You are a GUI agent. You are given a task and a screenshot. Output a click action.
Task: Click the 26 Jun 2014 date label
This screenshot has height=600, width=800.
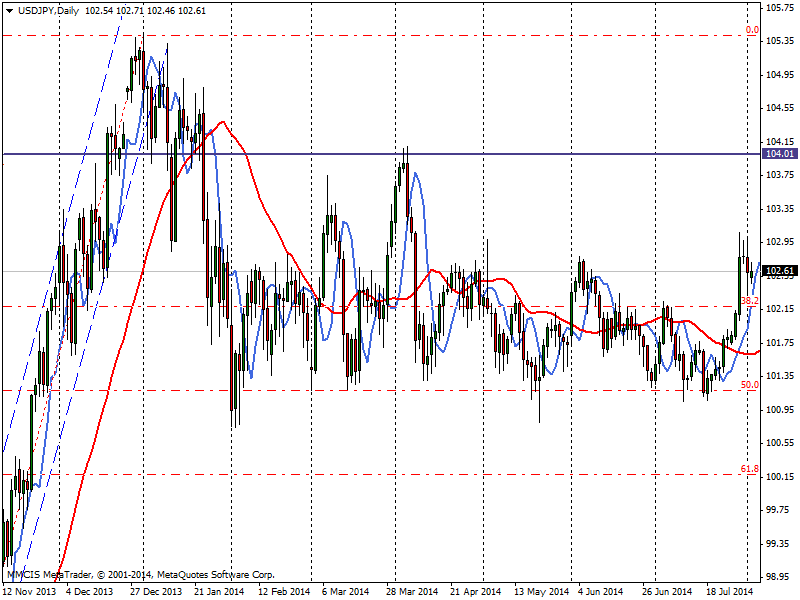point(667,591)
